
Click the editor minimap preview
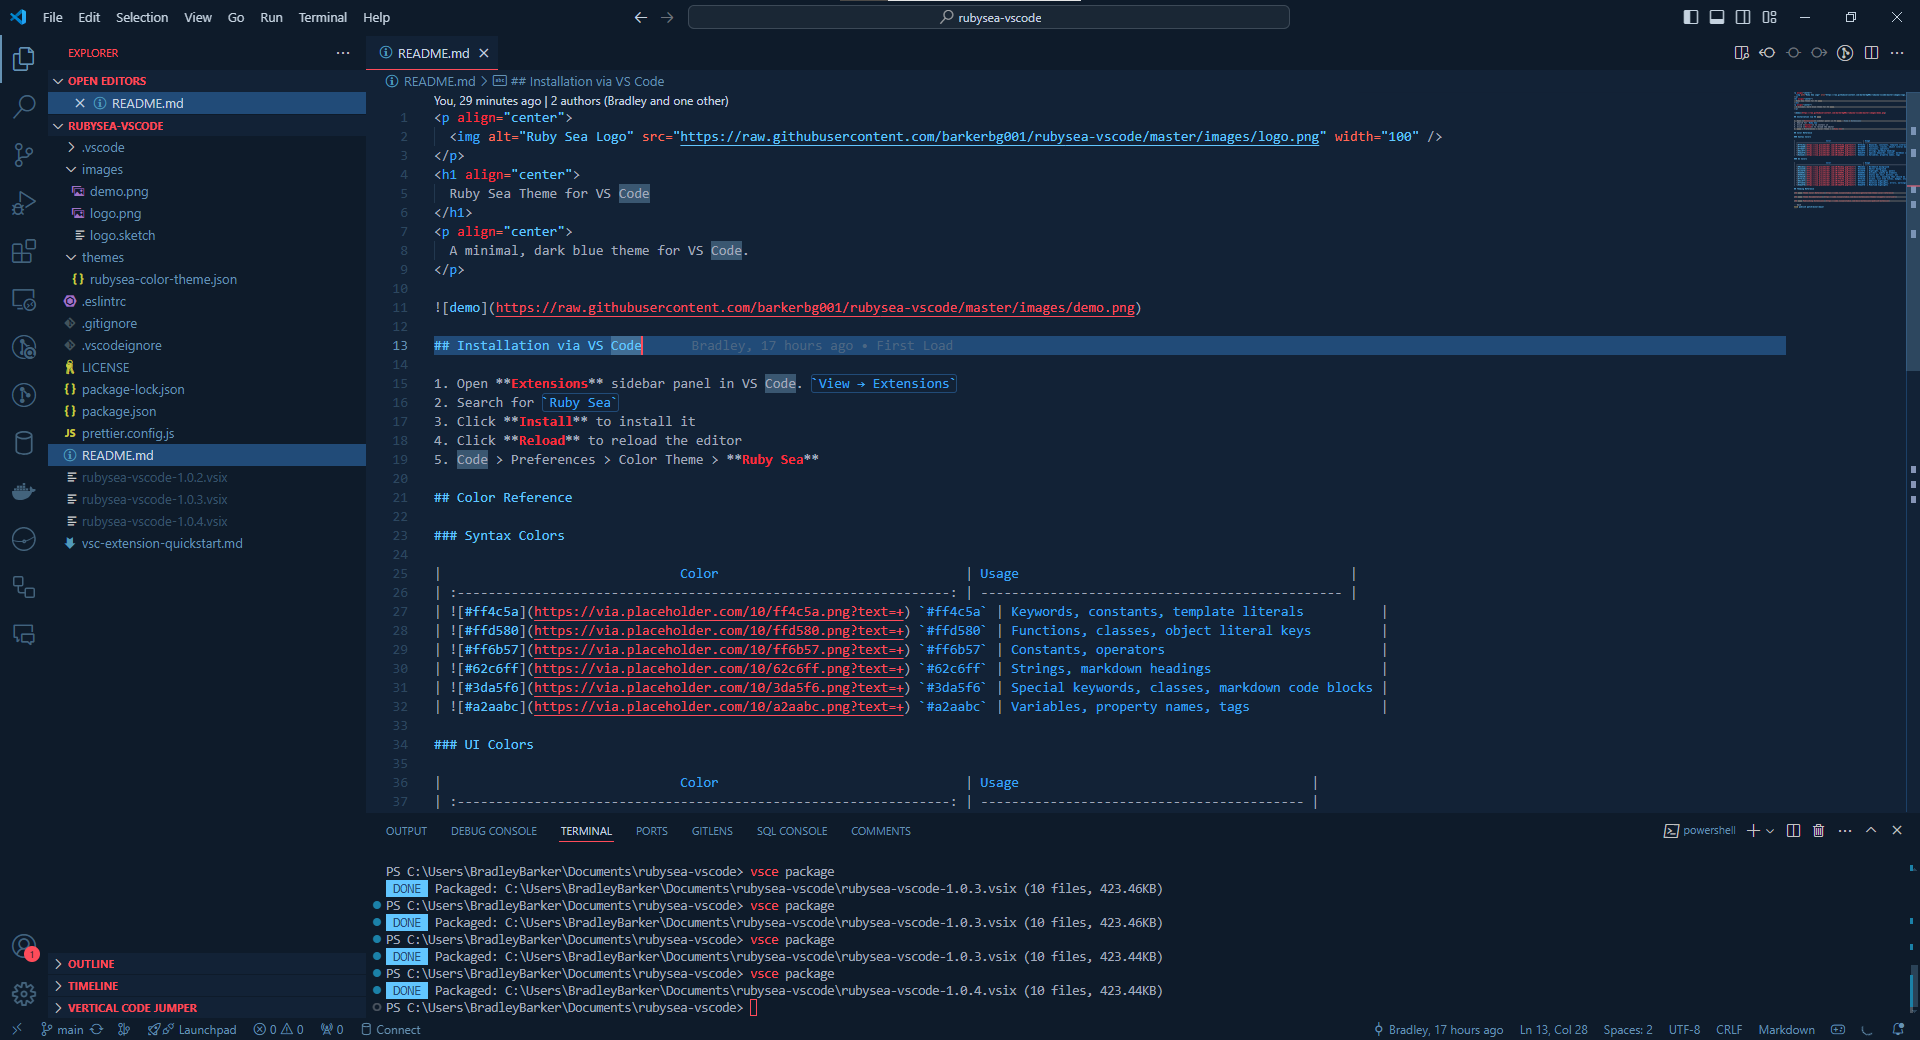click(1849, 150)
